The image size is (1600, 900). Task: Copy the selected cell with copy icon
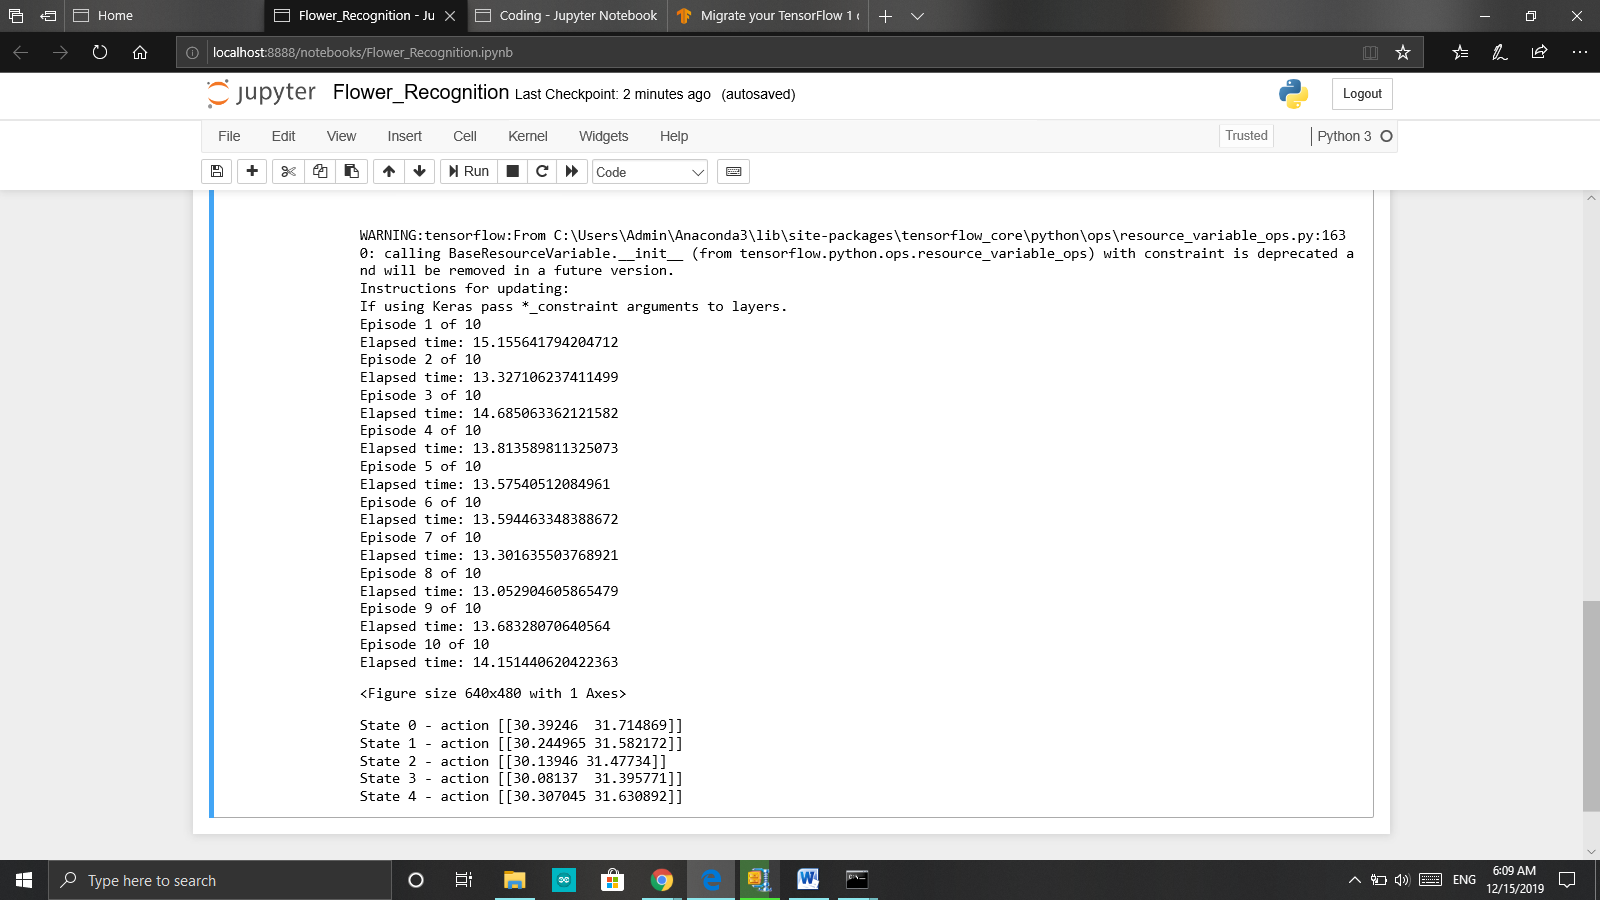pos(319,171)
